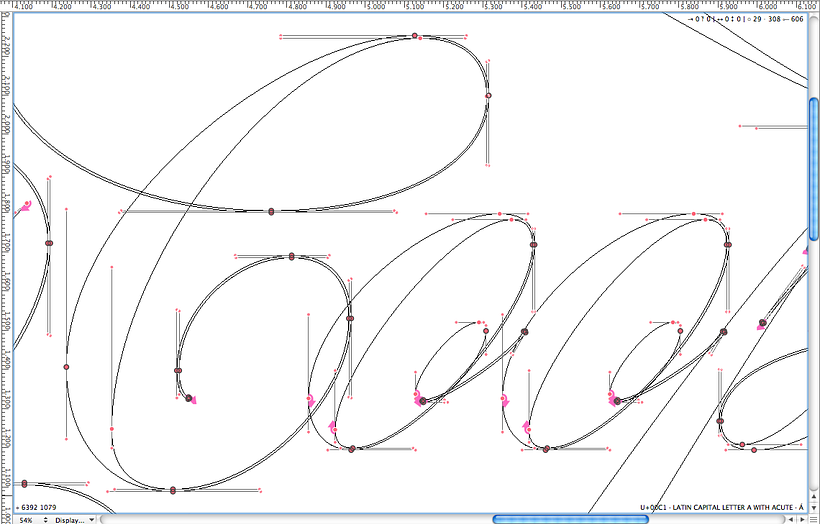Click the ruler origin corner box
The height and width of the screenshot is (524, 820).
[6, 6]
